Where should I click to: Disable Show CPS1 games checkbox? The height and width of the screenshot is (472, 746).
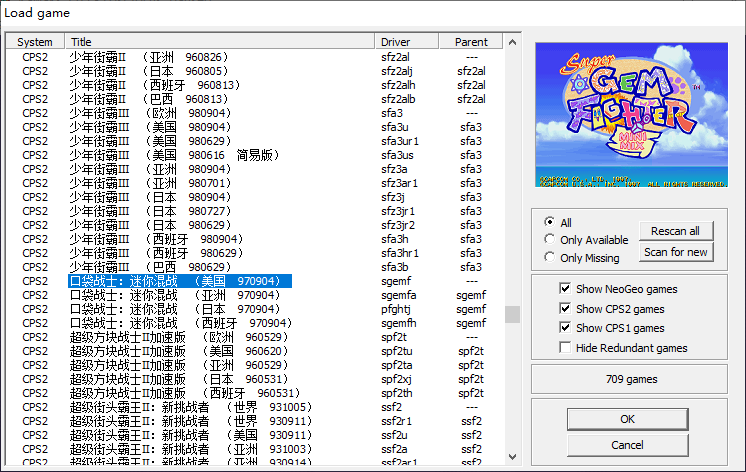tap(566, 328)
